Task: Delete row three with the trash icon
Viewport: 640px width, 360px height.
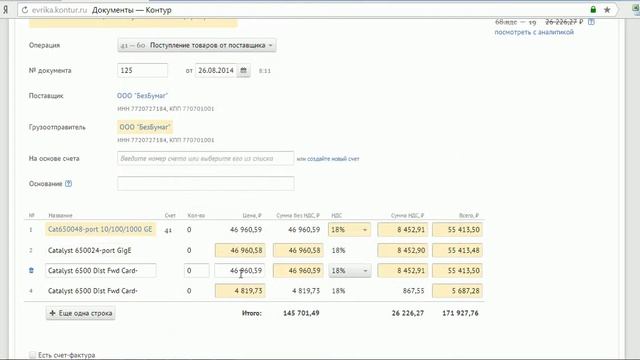Action: click(31, 271)
